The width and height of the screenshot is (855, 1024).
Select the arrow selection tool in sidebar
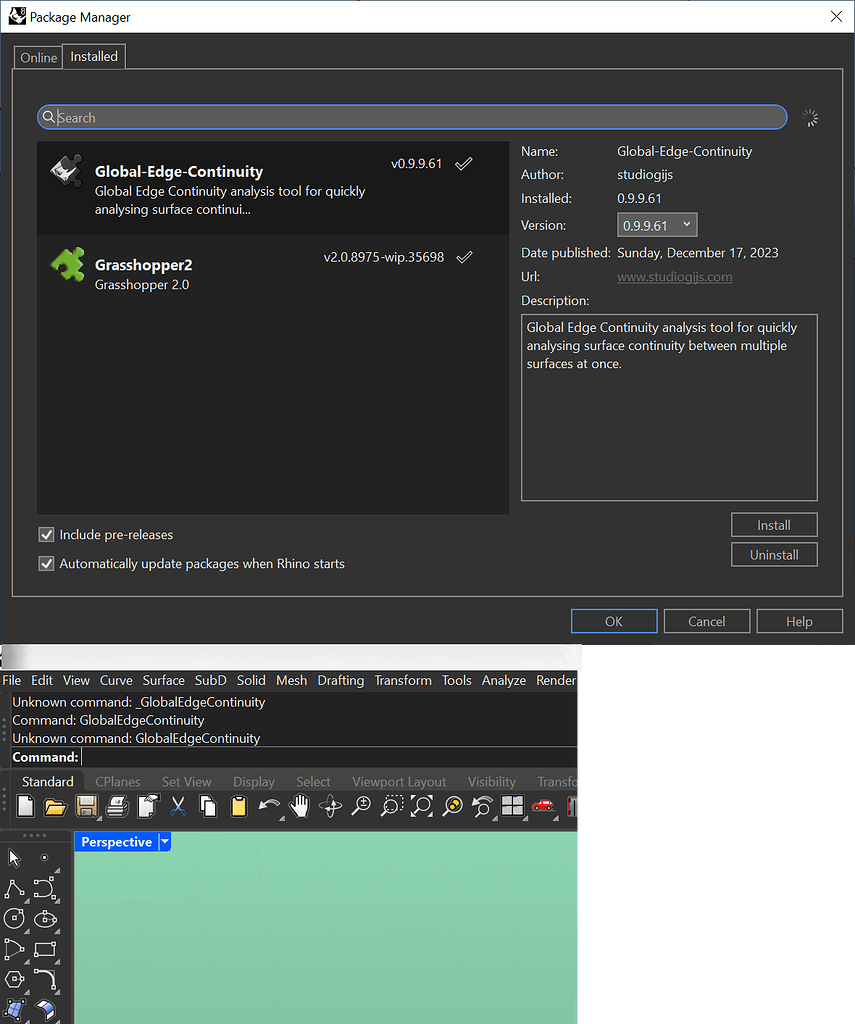point(13,857)
